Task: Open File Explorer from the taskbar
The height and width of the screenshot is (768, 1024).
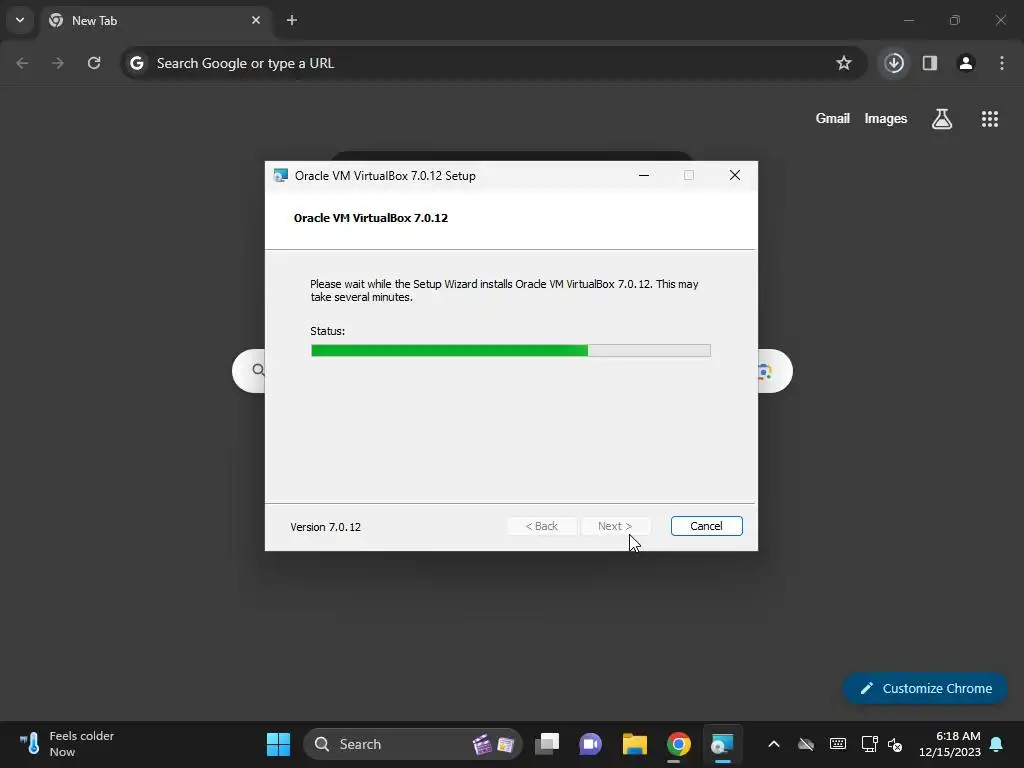Action: coord(634,744)
